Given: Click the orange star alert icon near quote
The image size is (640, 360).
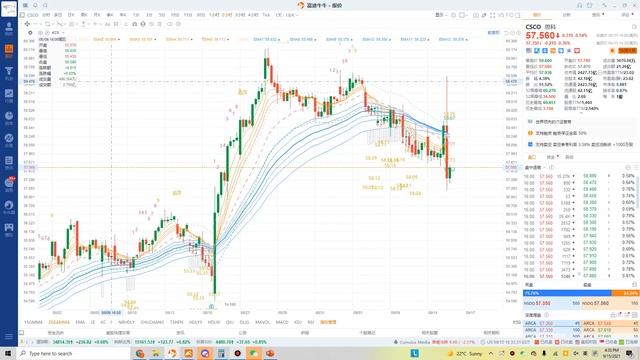Looking at the screenshot, I should coord(612,51).
